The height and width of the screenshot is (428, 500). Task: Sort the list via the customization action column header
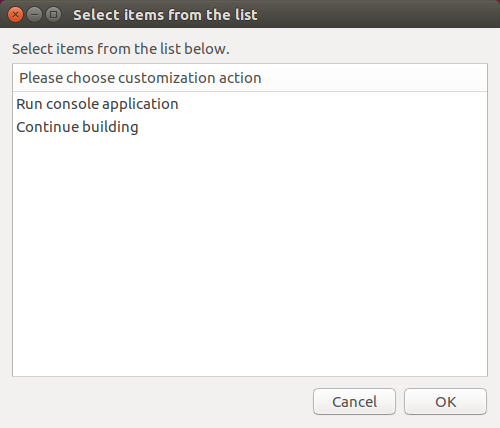(250, 78)
